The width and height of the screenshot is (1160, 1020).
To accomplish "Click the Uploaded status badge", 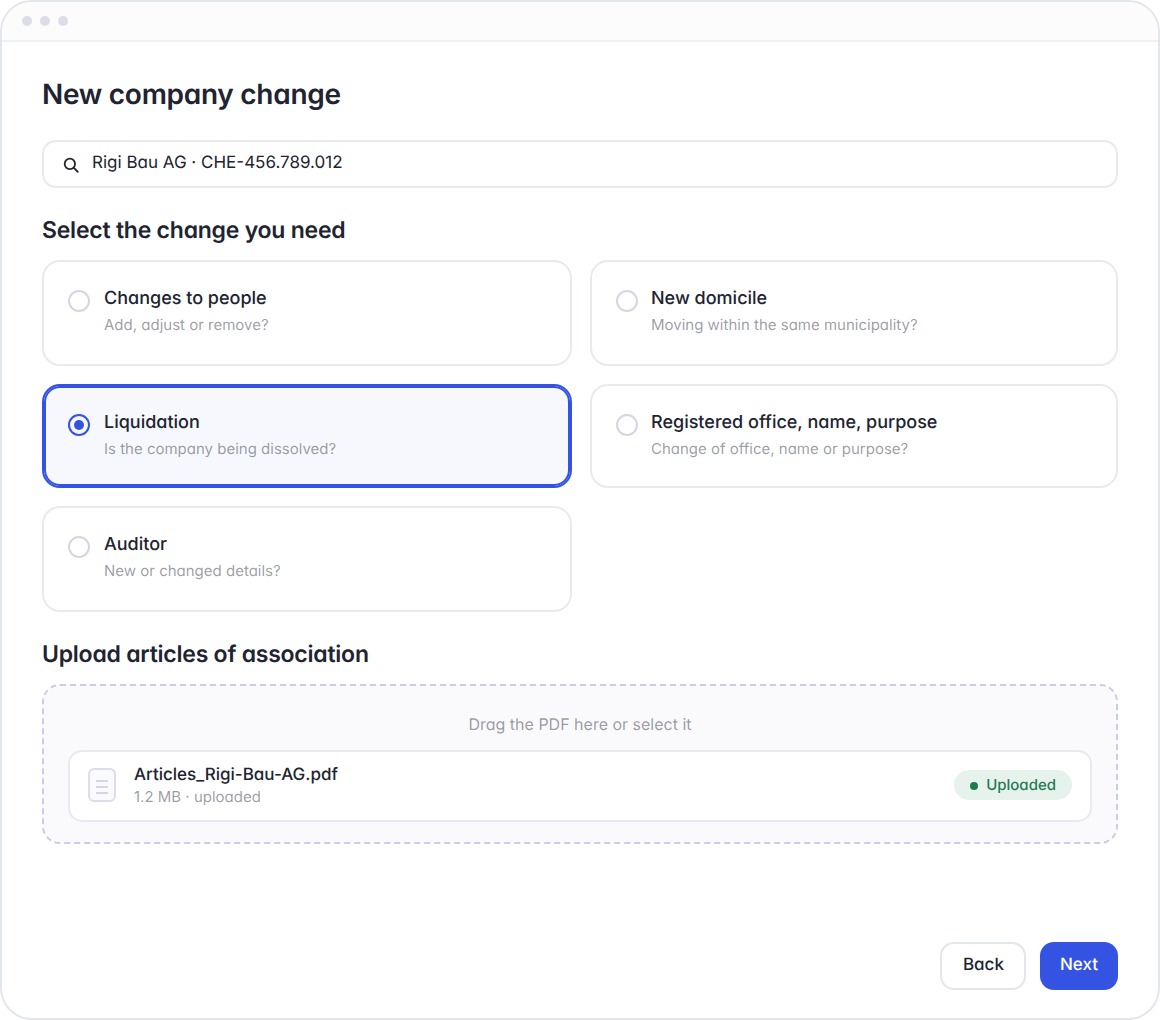I will click(1012, 785).
